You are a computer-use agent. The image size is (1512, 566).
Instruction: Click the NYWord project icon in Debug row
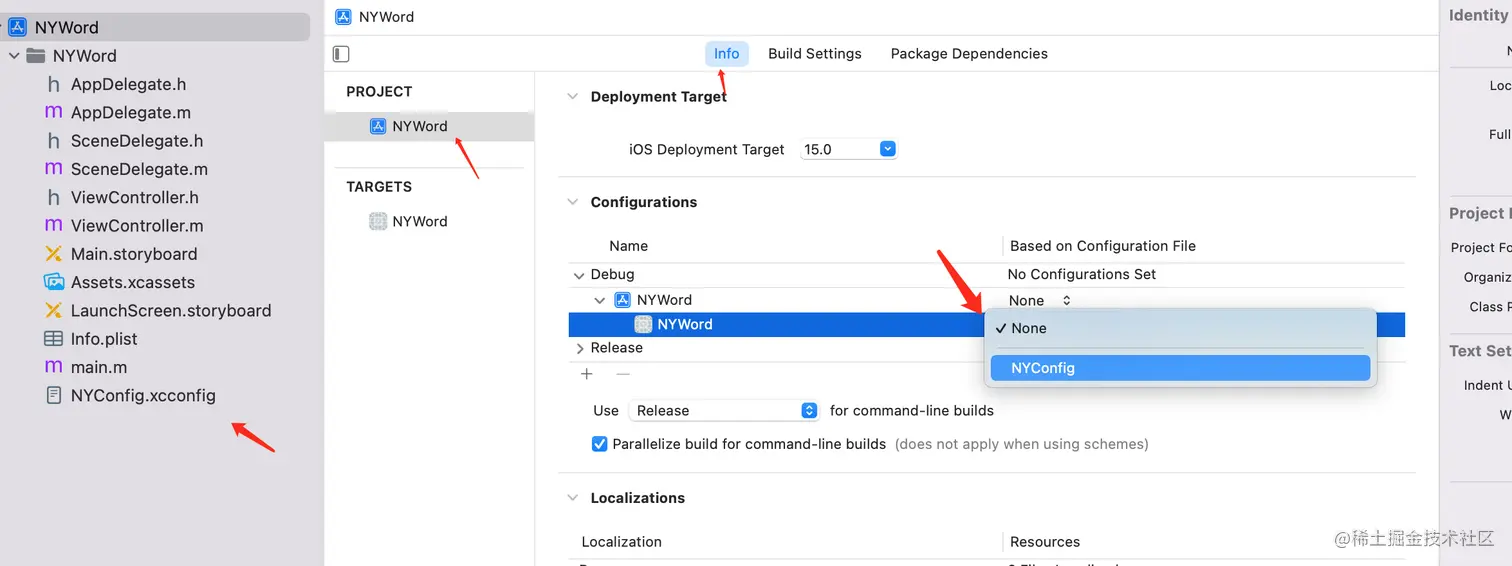(623, 300)
